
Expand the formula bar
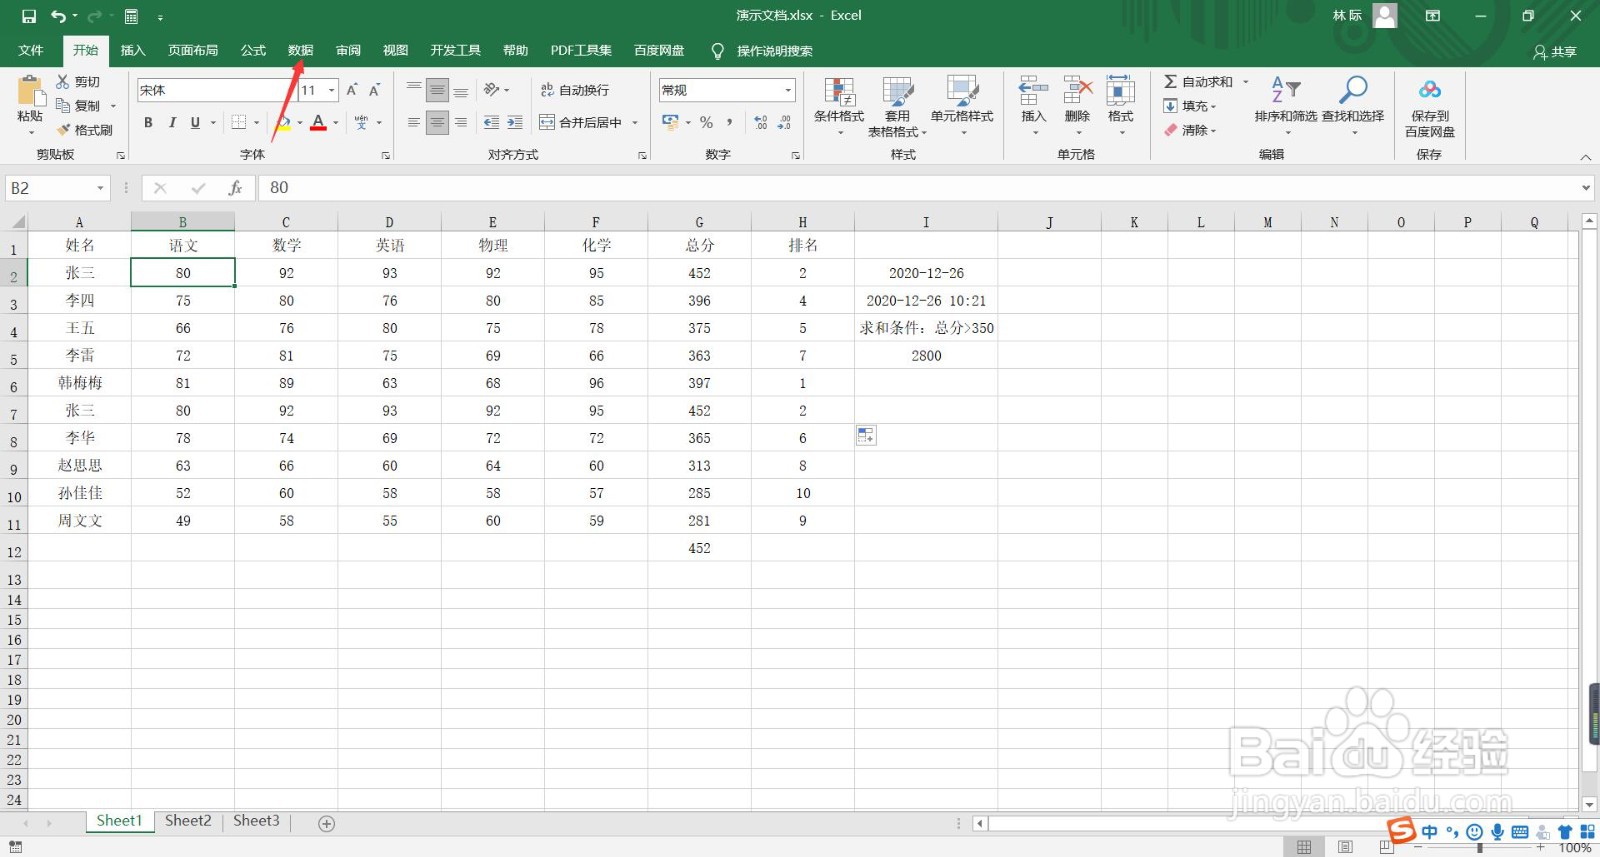pos(1586,188)
